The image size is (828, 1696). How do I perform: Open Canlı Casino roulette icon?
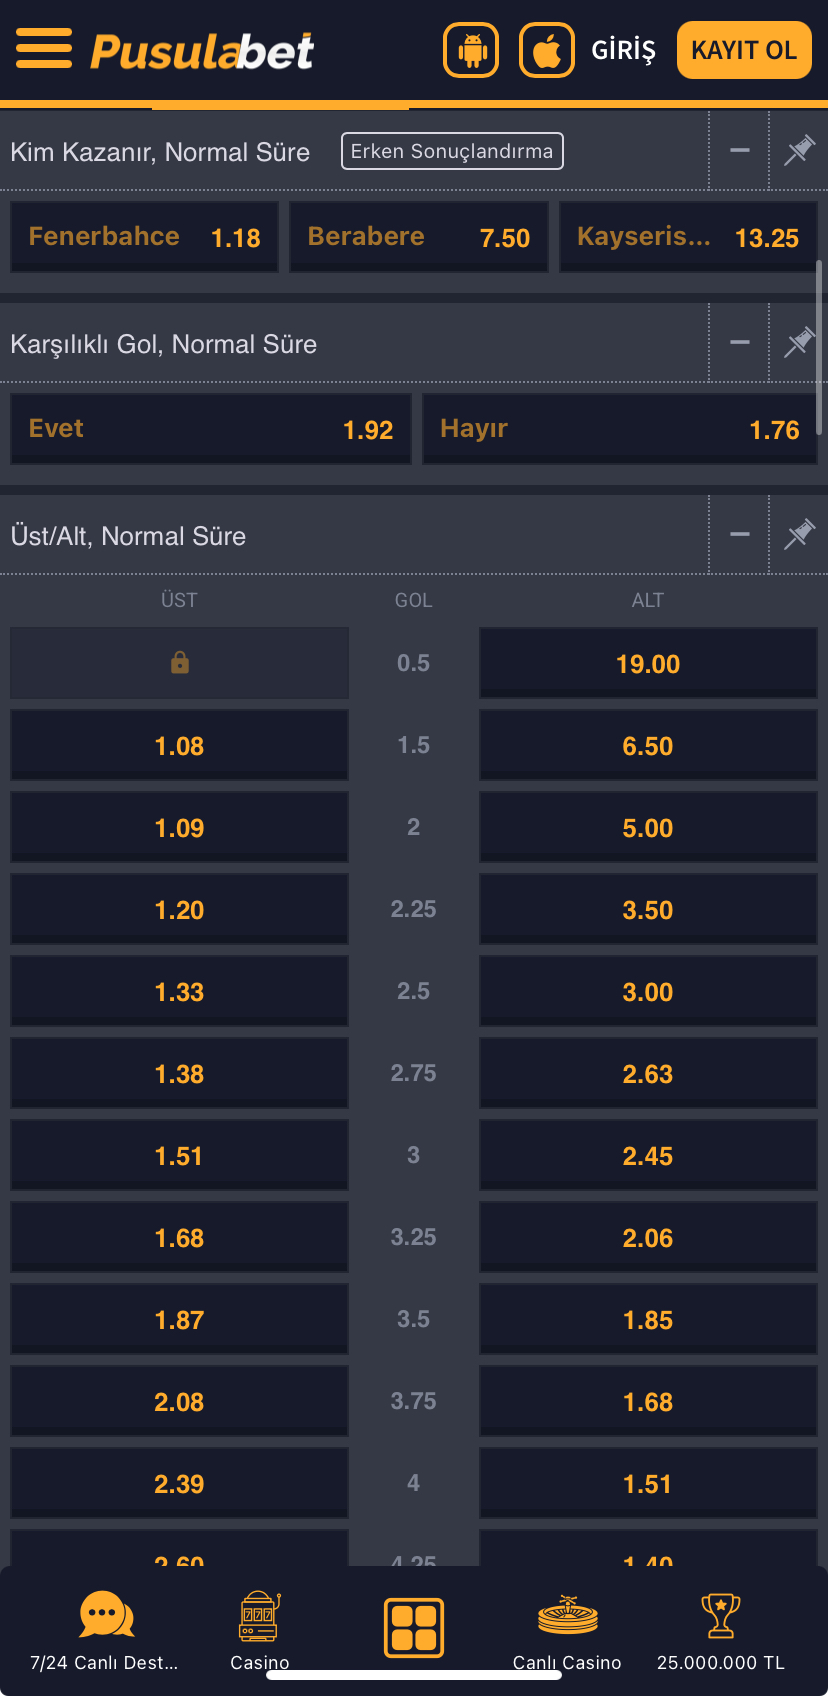click(x=567, y=1616)
